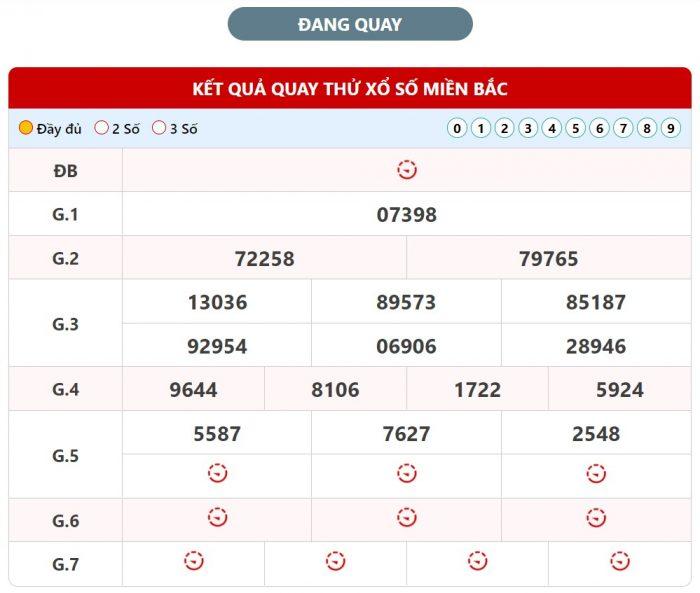Filter by digit 4 circle
700x593 pixels.
(552, 129)
